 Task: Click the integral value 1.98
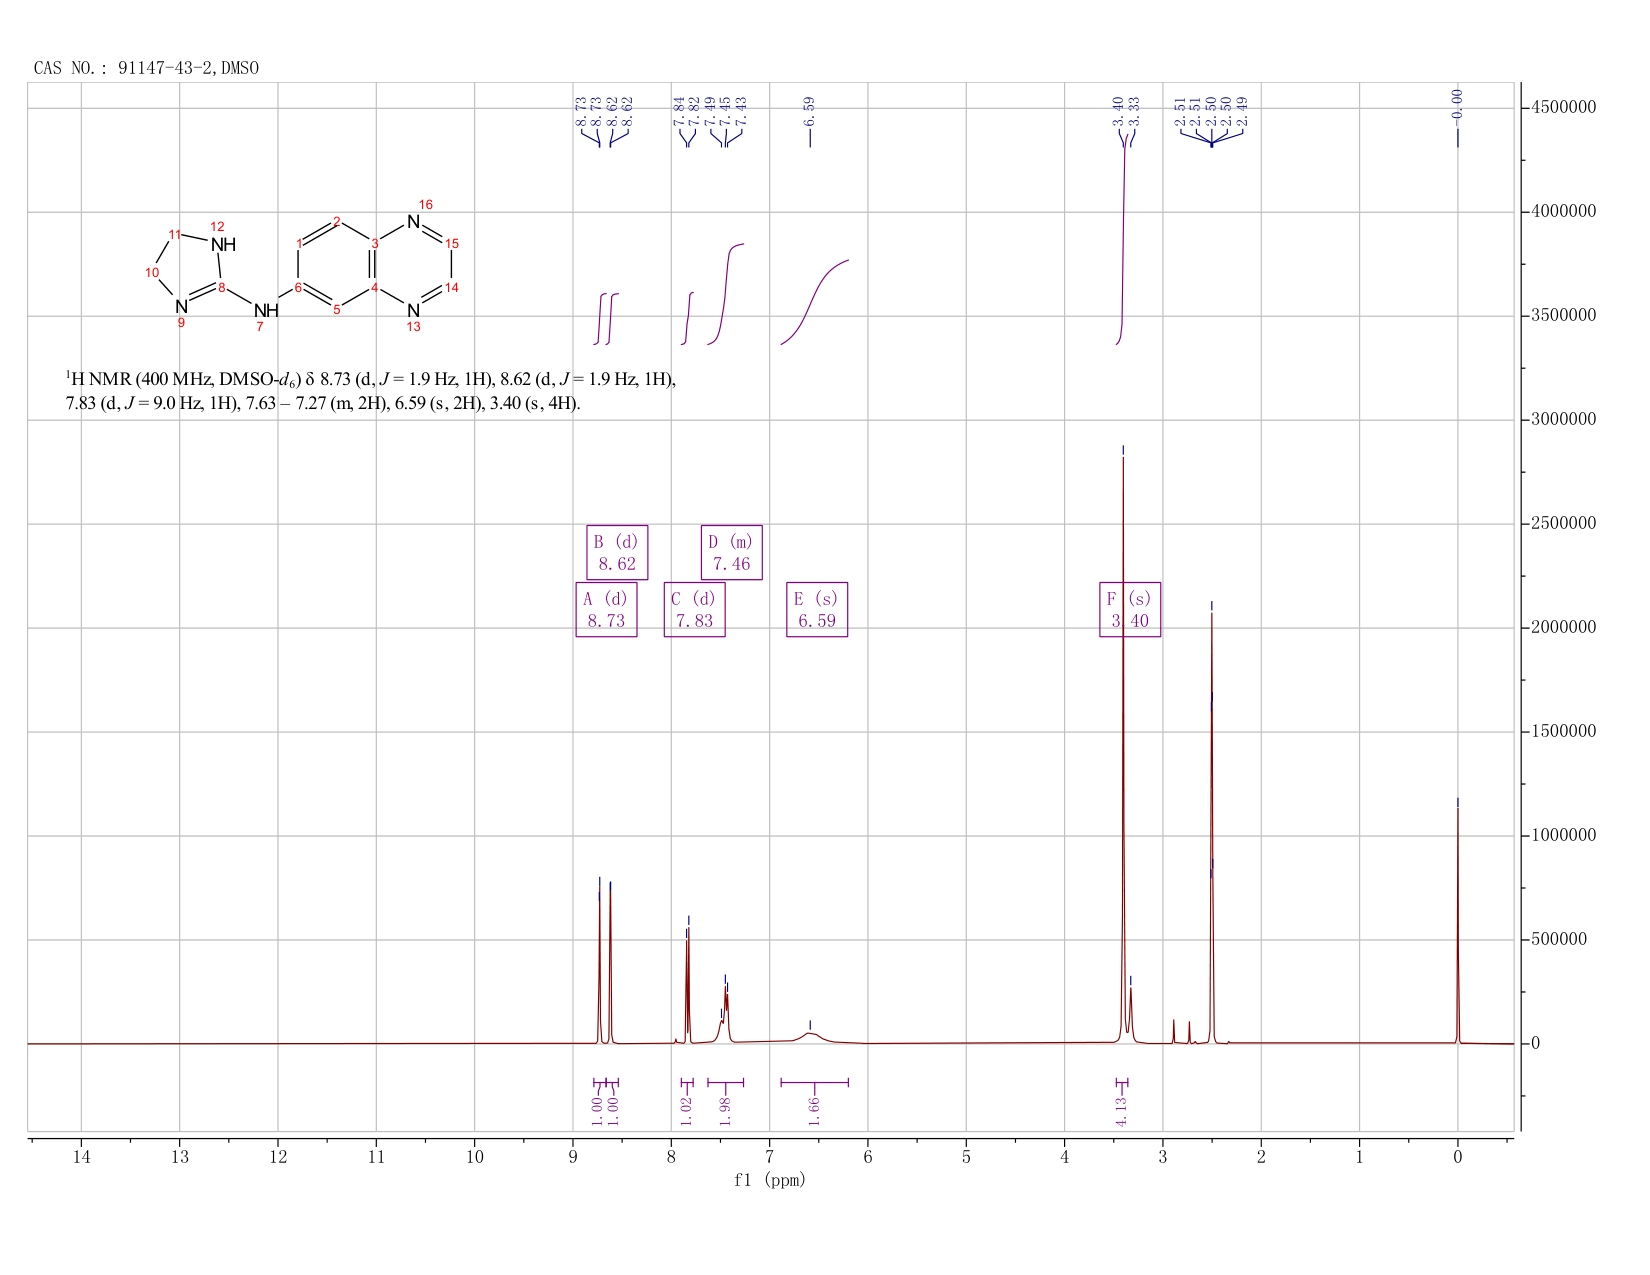coord(726,1110)
